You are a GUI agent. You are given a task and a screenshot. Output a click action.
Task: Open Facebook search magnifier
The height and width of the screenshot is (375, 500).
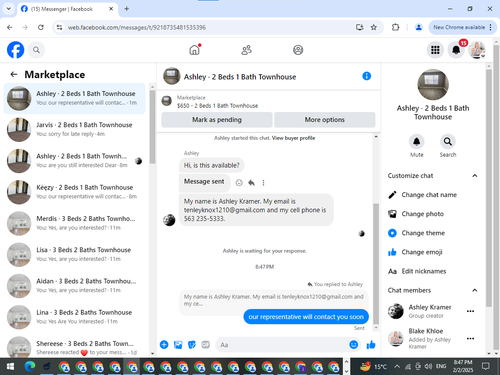click(x=36, y=50)
